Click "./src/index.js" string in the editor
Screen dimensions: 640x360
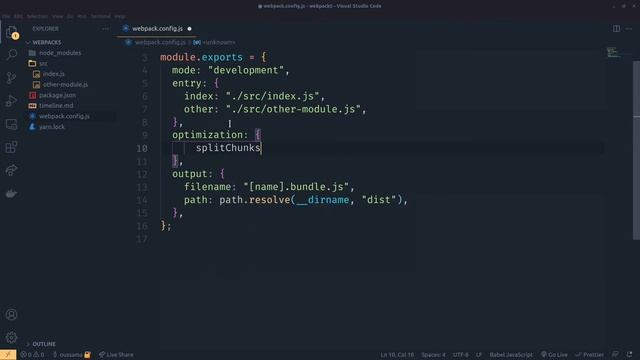point(273,96)
